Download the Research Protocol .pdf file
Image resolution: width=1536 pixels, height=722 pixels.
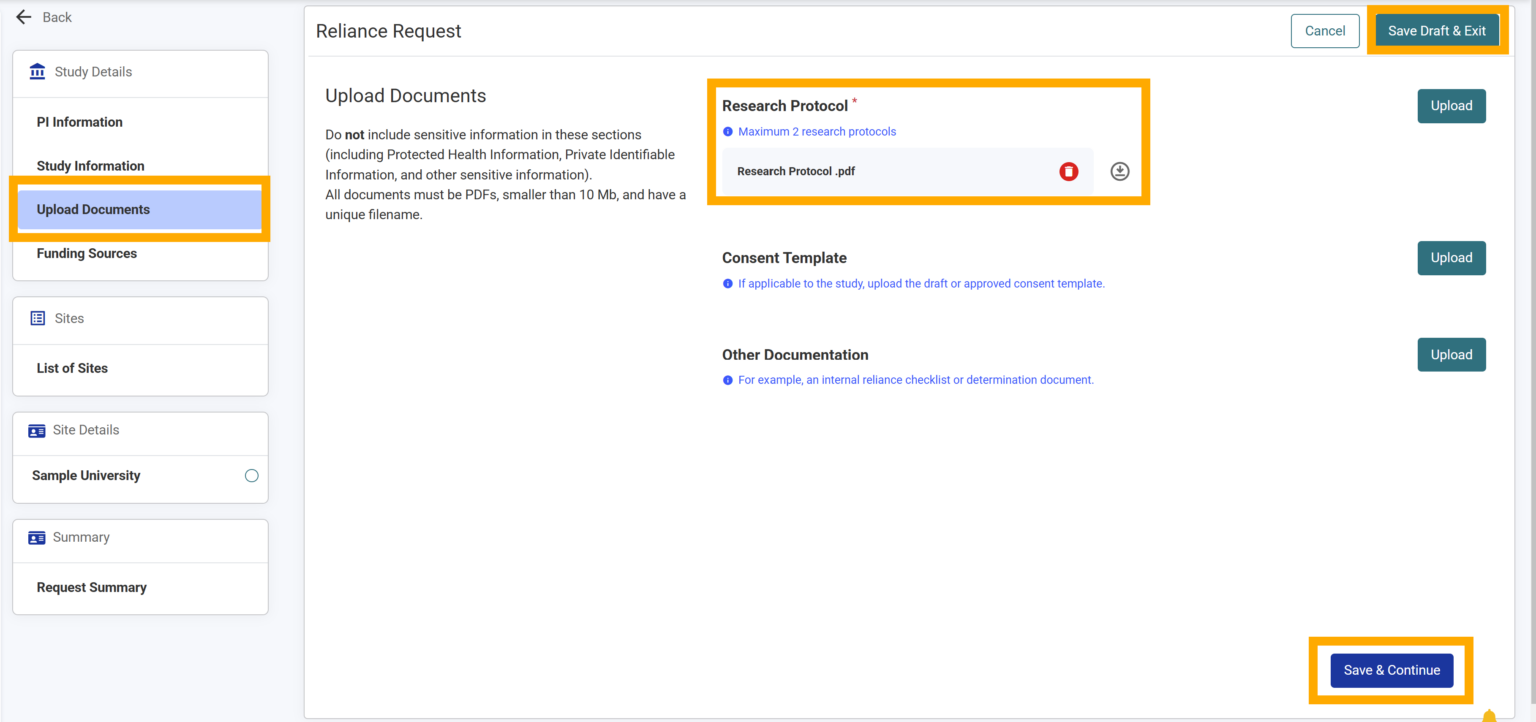(1119, 171)
